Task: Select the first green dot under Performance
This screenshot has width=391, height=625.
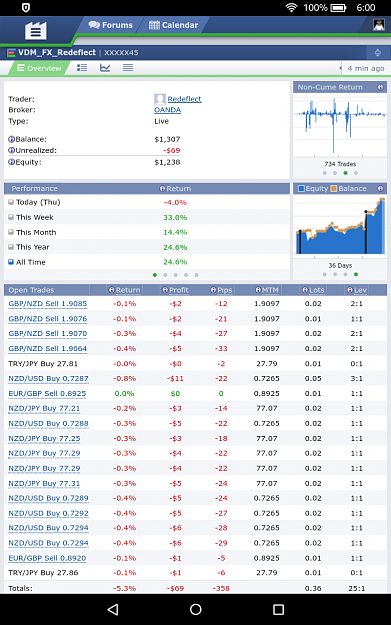Action: [155, 275]
